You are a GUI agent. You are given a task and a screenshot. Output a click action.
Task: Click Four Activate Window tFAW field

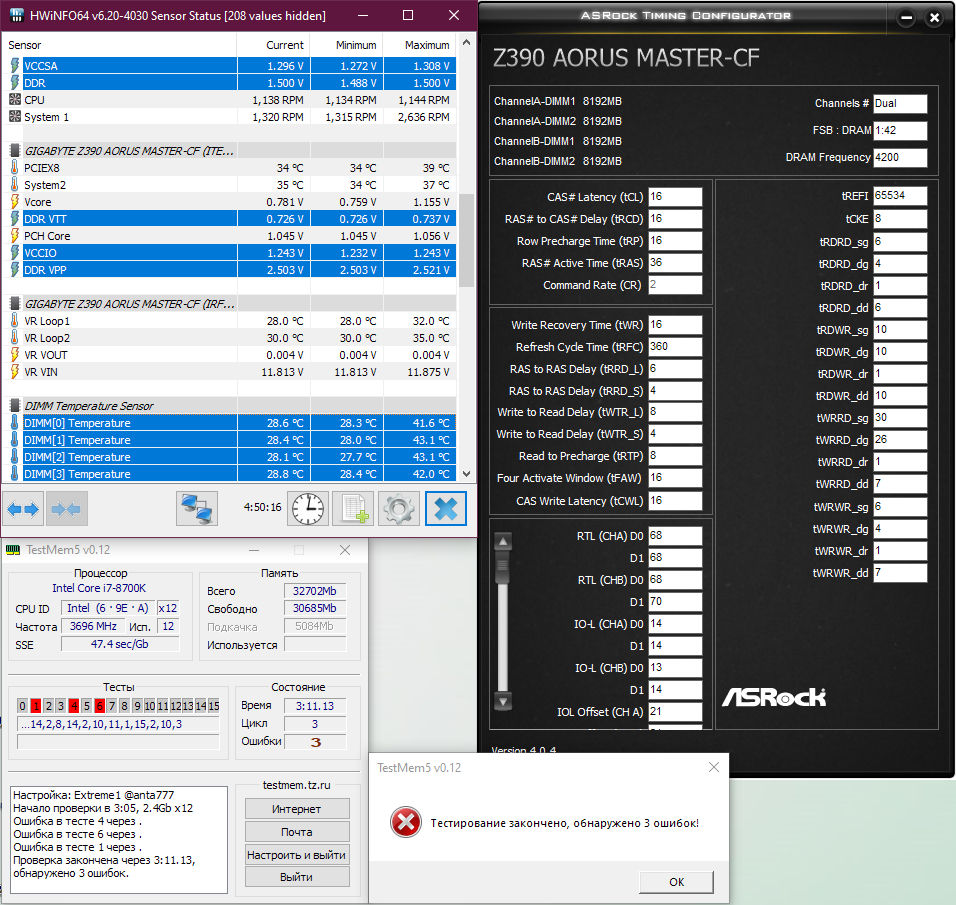coord(675,478)
